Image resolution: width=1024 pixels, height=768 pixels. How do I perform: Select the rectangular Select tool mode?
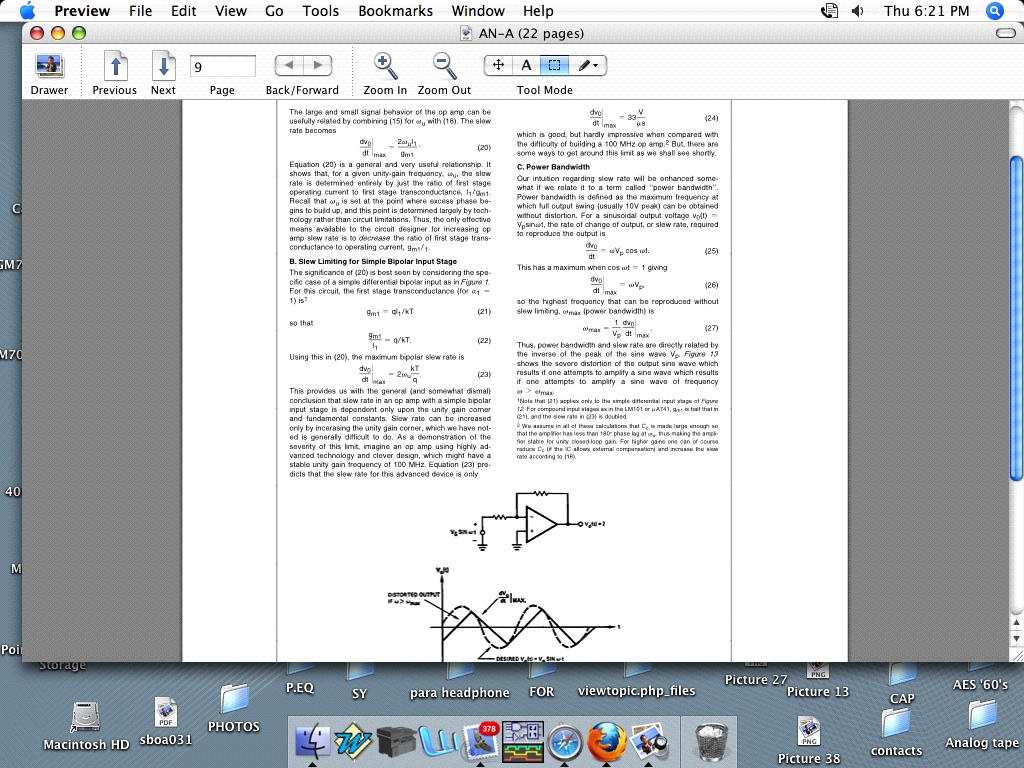click(x=554, y=65)
